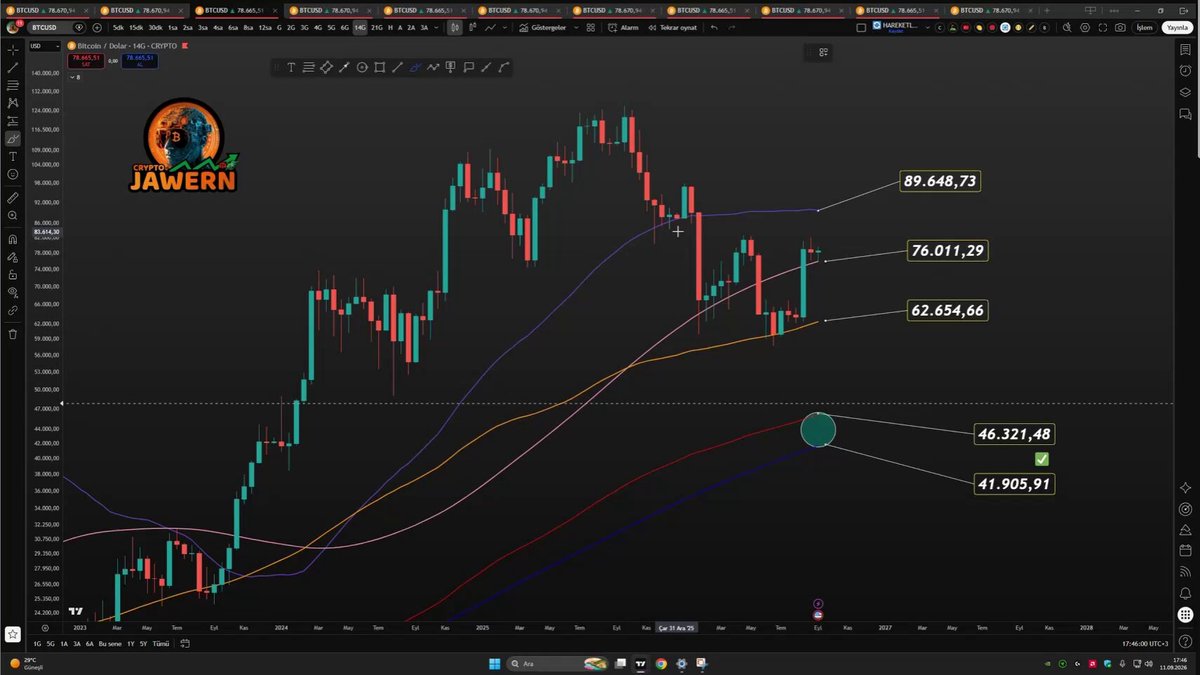1200x675 pixels.
Task: Open the emoji icons tool in left sidebar
Action: tap(13, 174)
